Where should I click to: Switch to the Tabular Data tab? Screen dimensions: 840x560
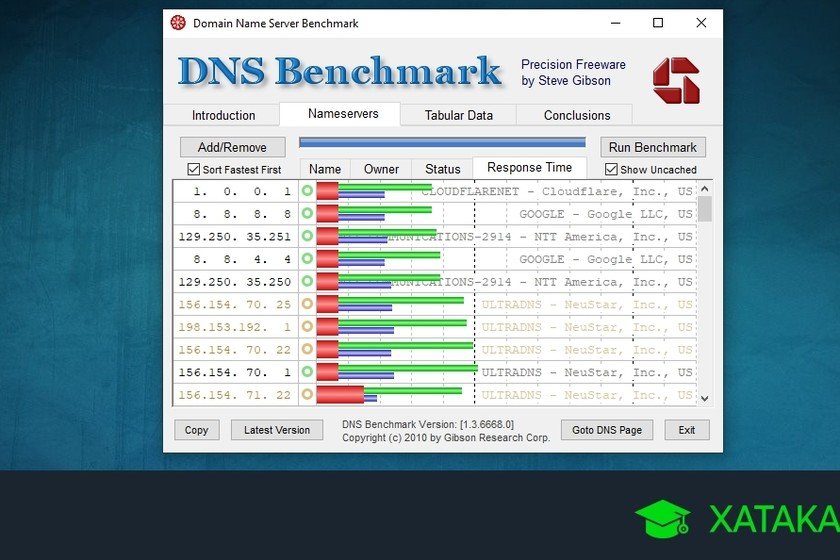coord(458,115)
